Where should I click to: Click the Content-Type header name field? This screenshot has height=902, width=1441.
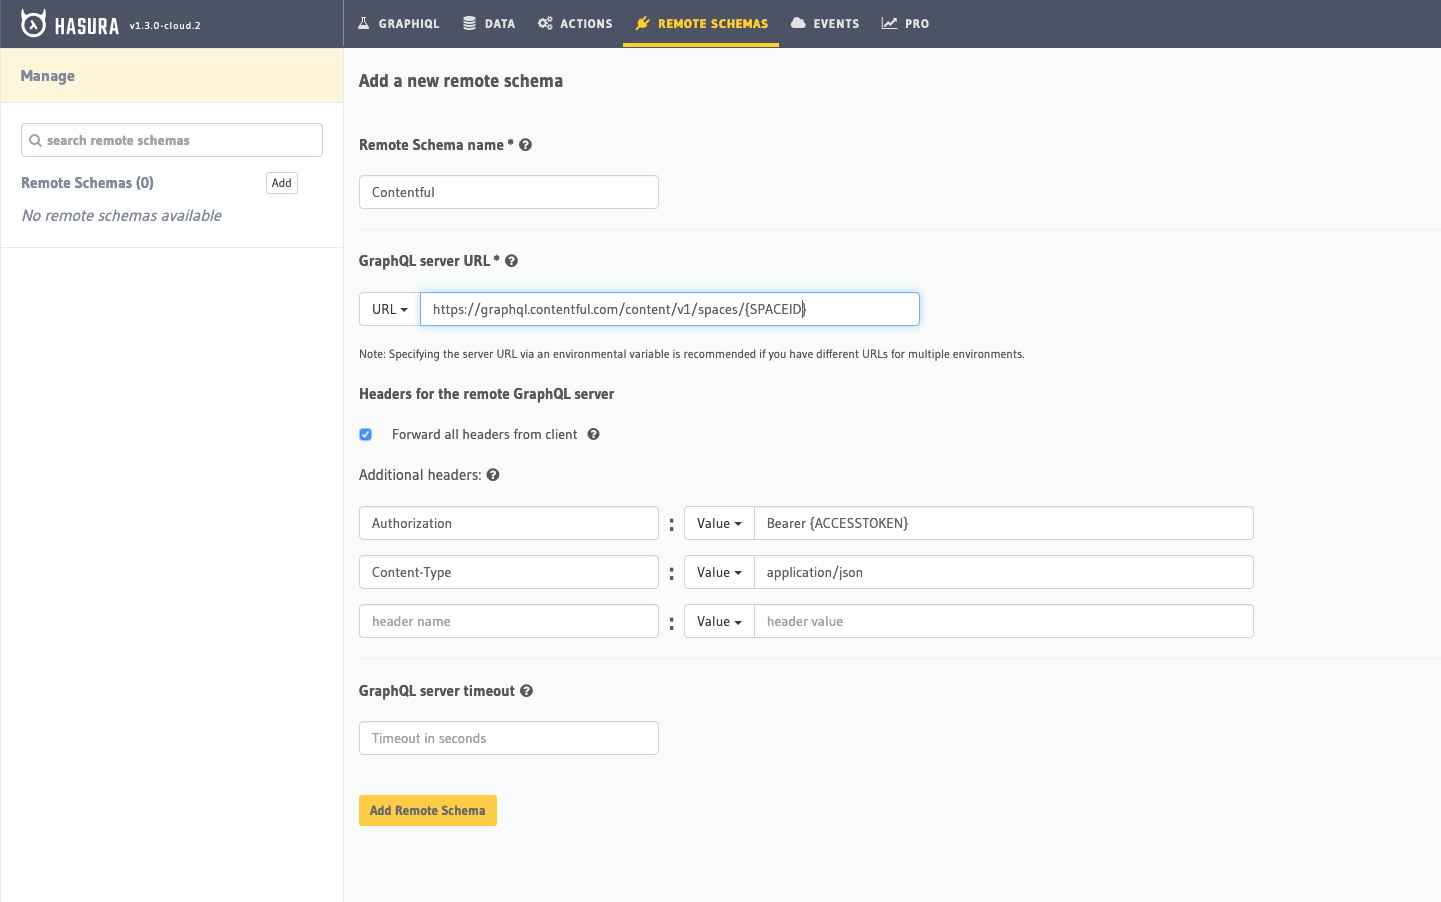coord(509,572)
